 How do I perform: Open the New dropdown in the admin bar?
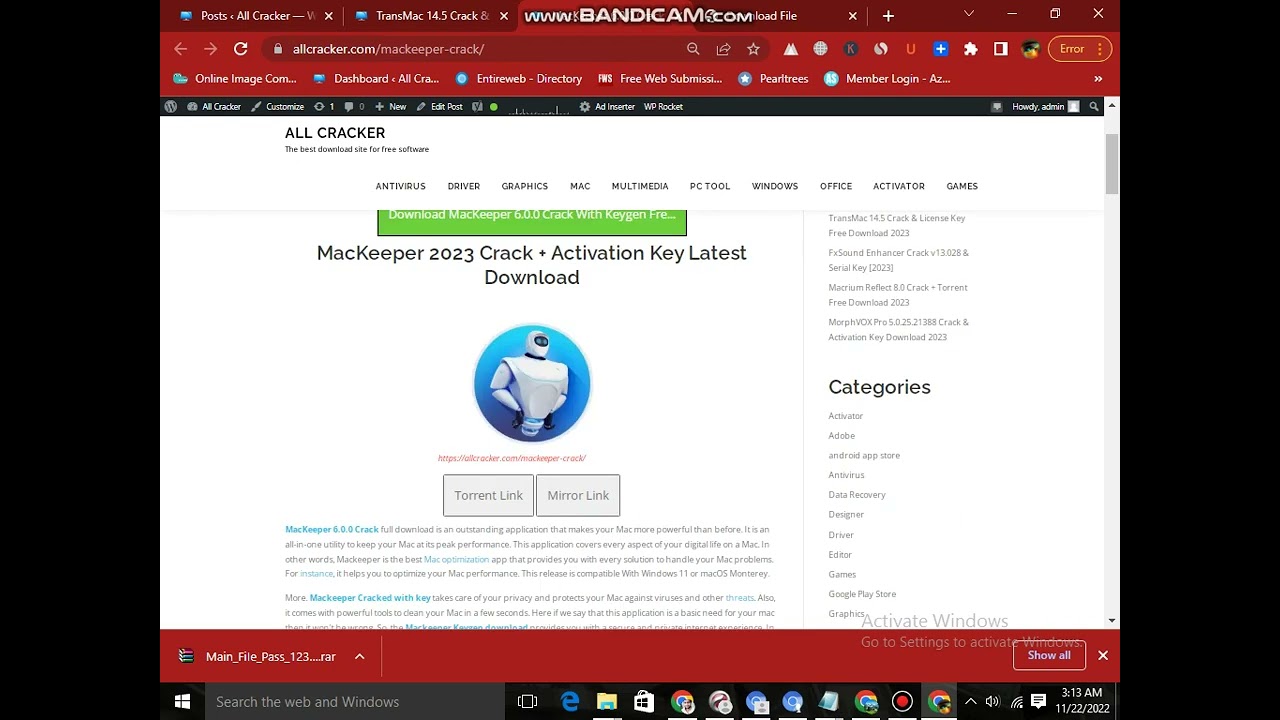391,106
